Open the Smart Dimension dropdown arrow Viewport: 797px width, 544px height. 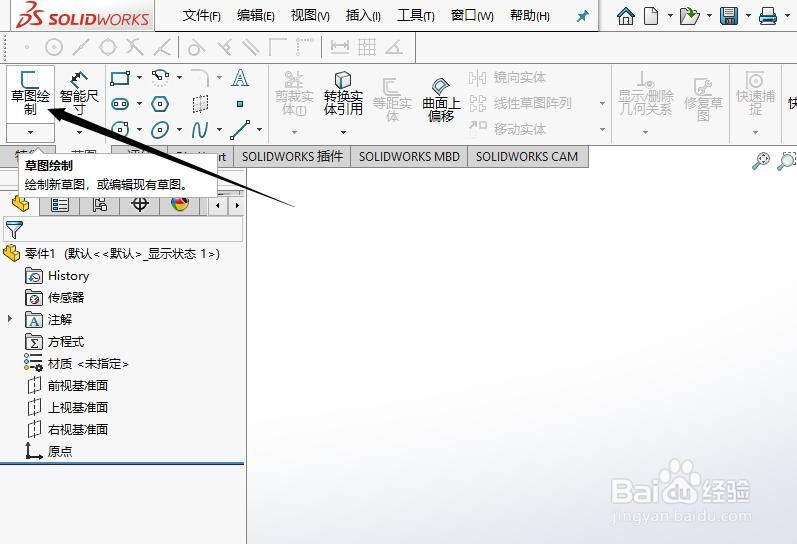click(x=79, y=132)
